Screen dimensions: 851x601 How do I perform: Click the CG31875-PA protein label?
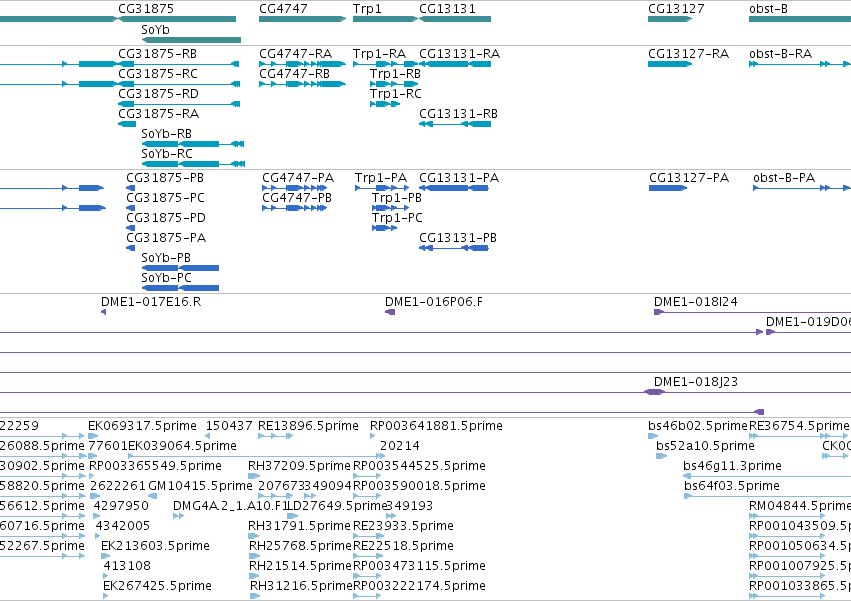[166, 238]
